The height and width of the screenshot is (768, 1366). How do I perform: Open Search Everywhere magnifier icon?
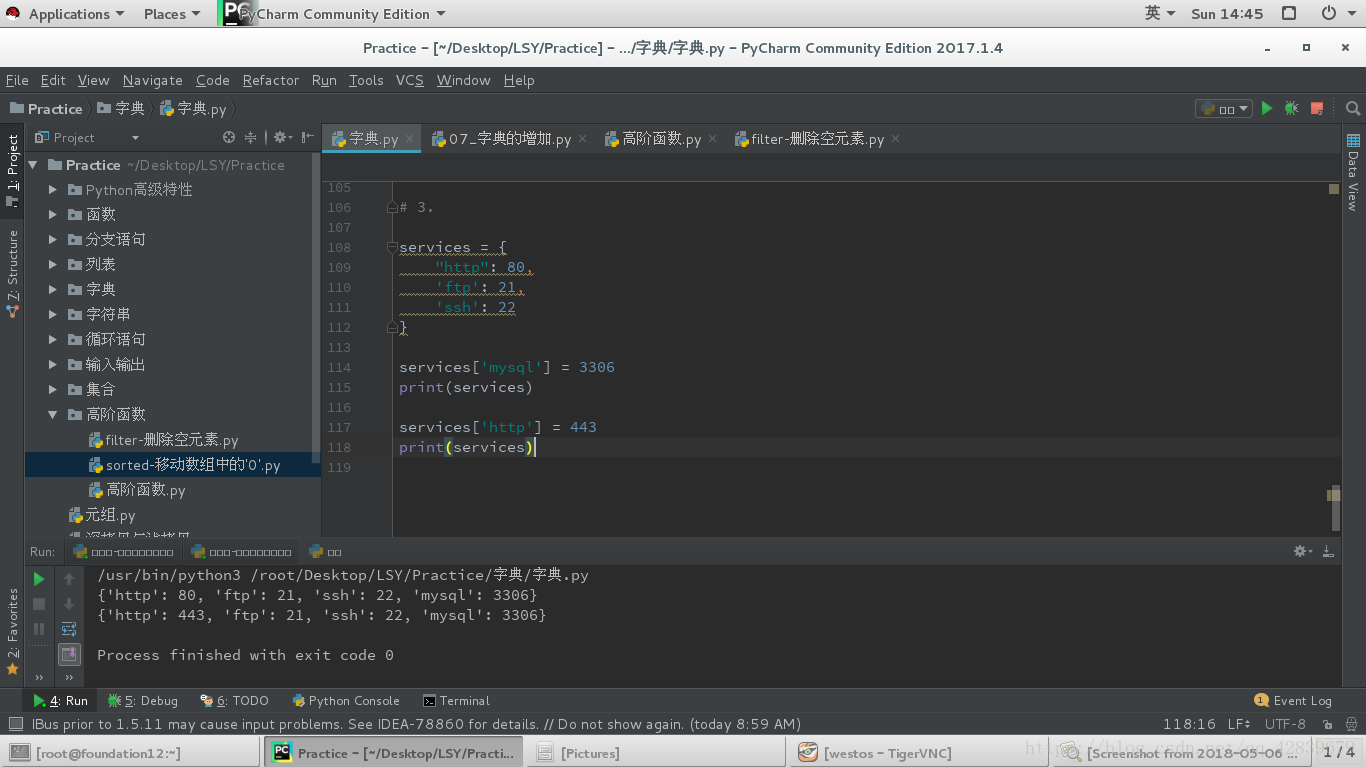[1353, 108]
